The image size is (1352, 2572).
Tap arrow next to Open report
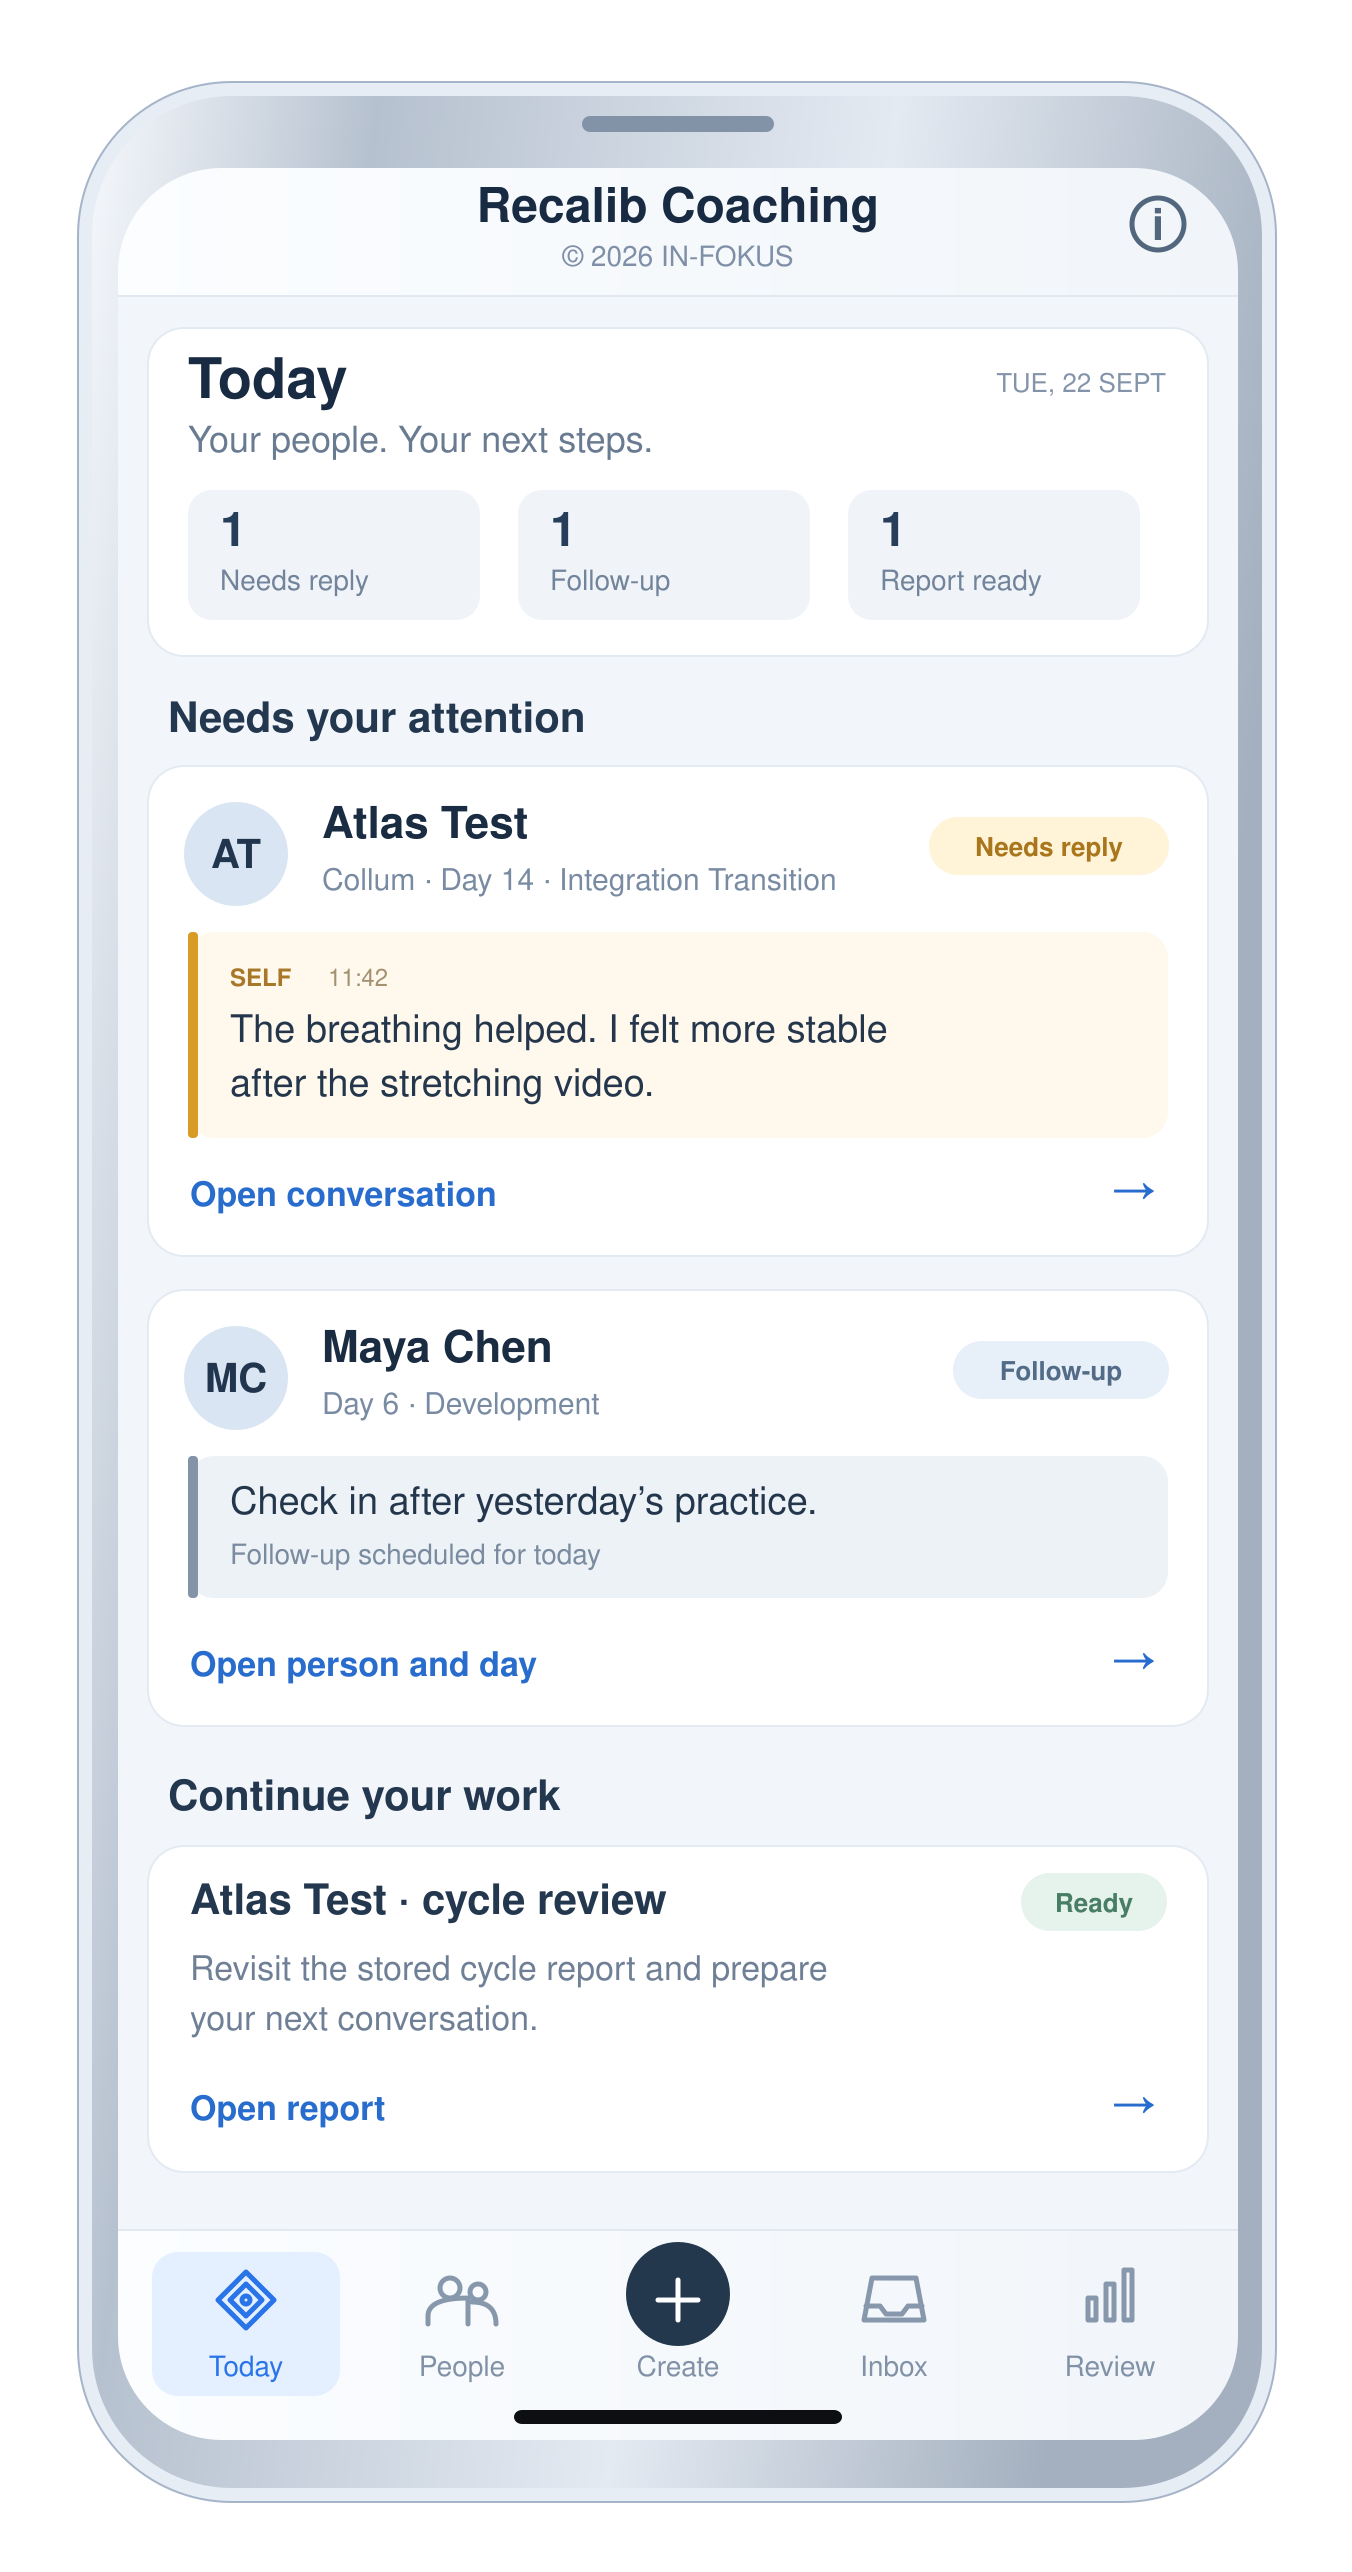[1134, 2105]
